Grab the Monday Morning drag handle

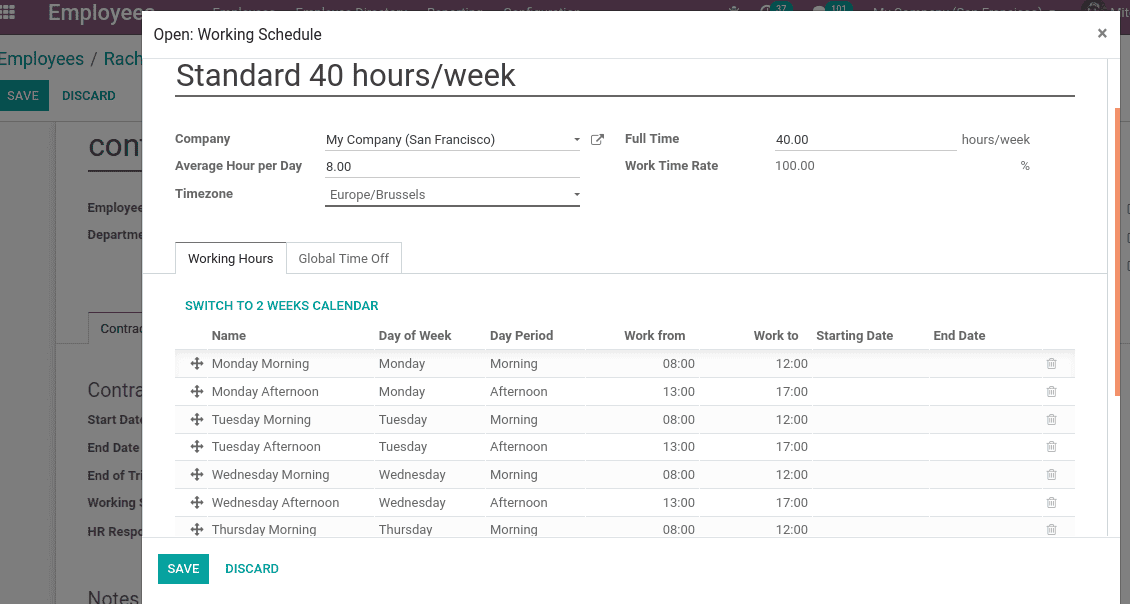(x=196, y=364)
